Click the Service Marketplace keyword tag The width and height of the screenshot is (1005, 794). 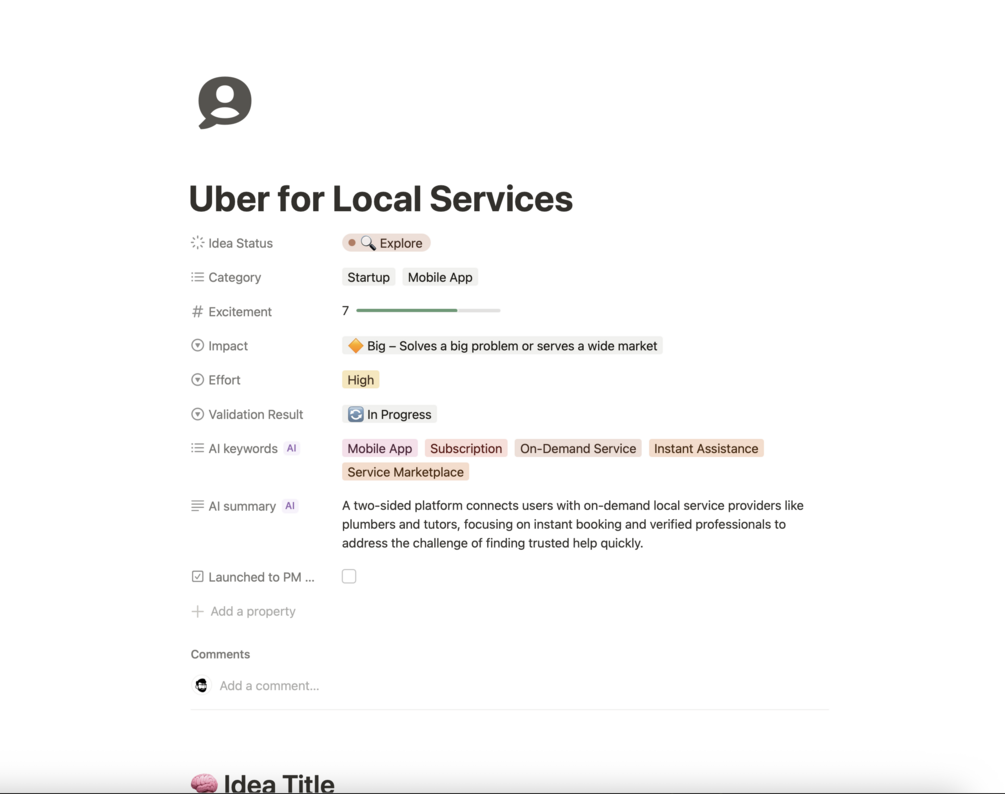406,472
